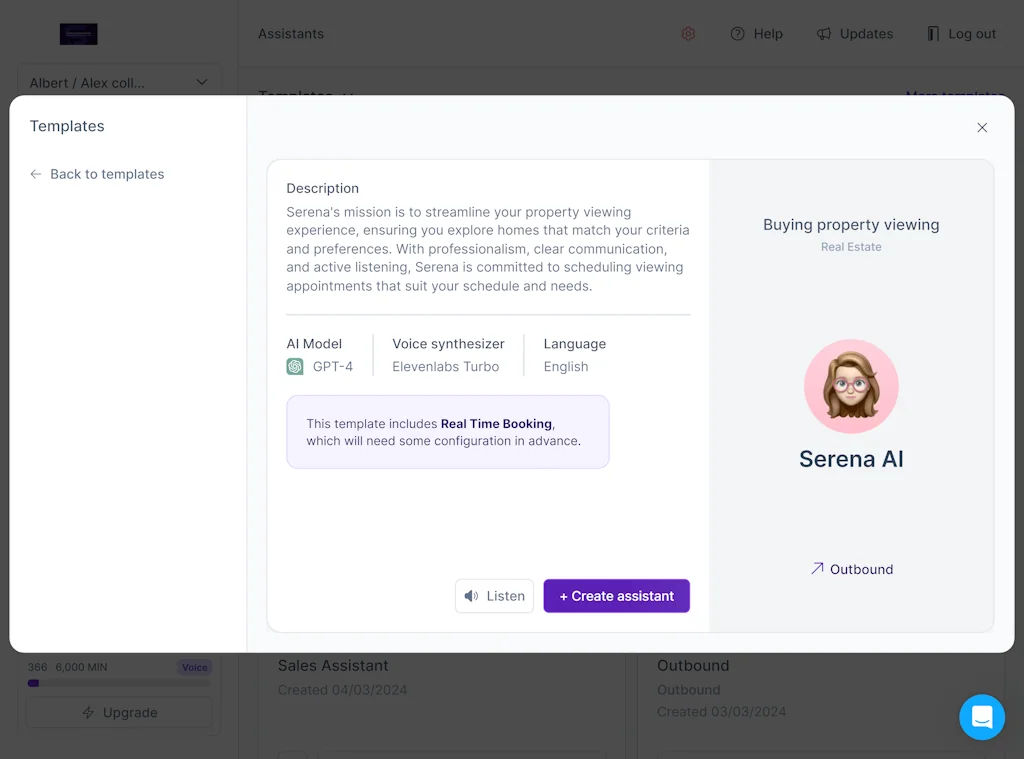Close the template details modal
Image resolution: width=1024 pixels, height=759 pixels.
pos(982,128)
